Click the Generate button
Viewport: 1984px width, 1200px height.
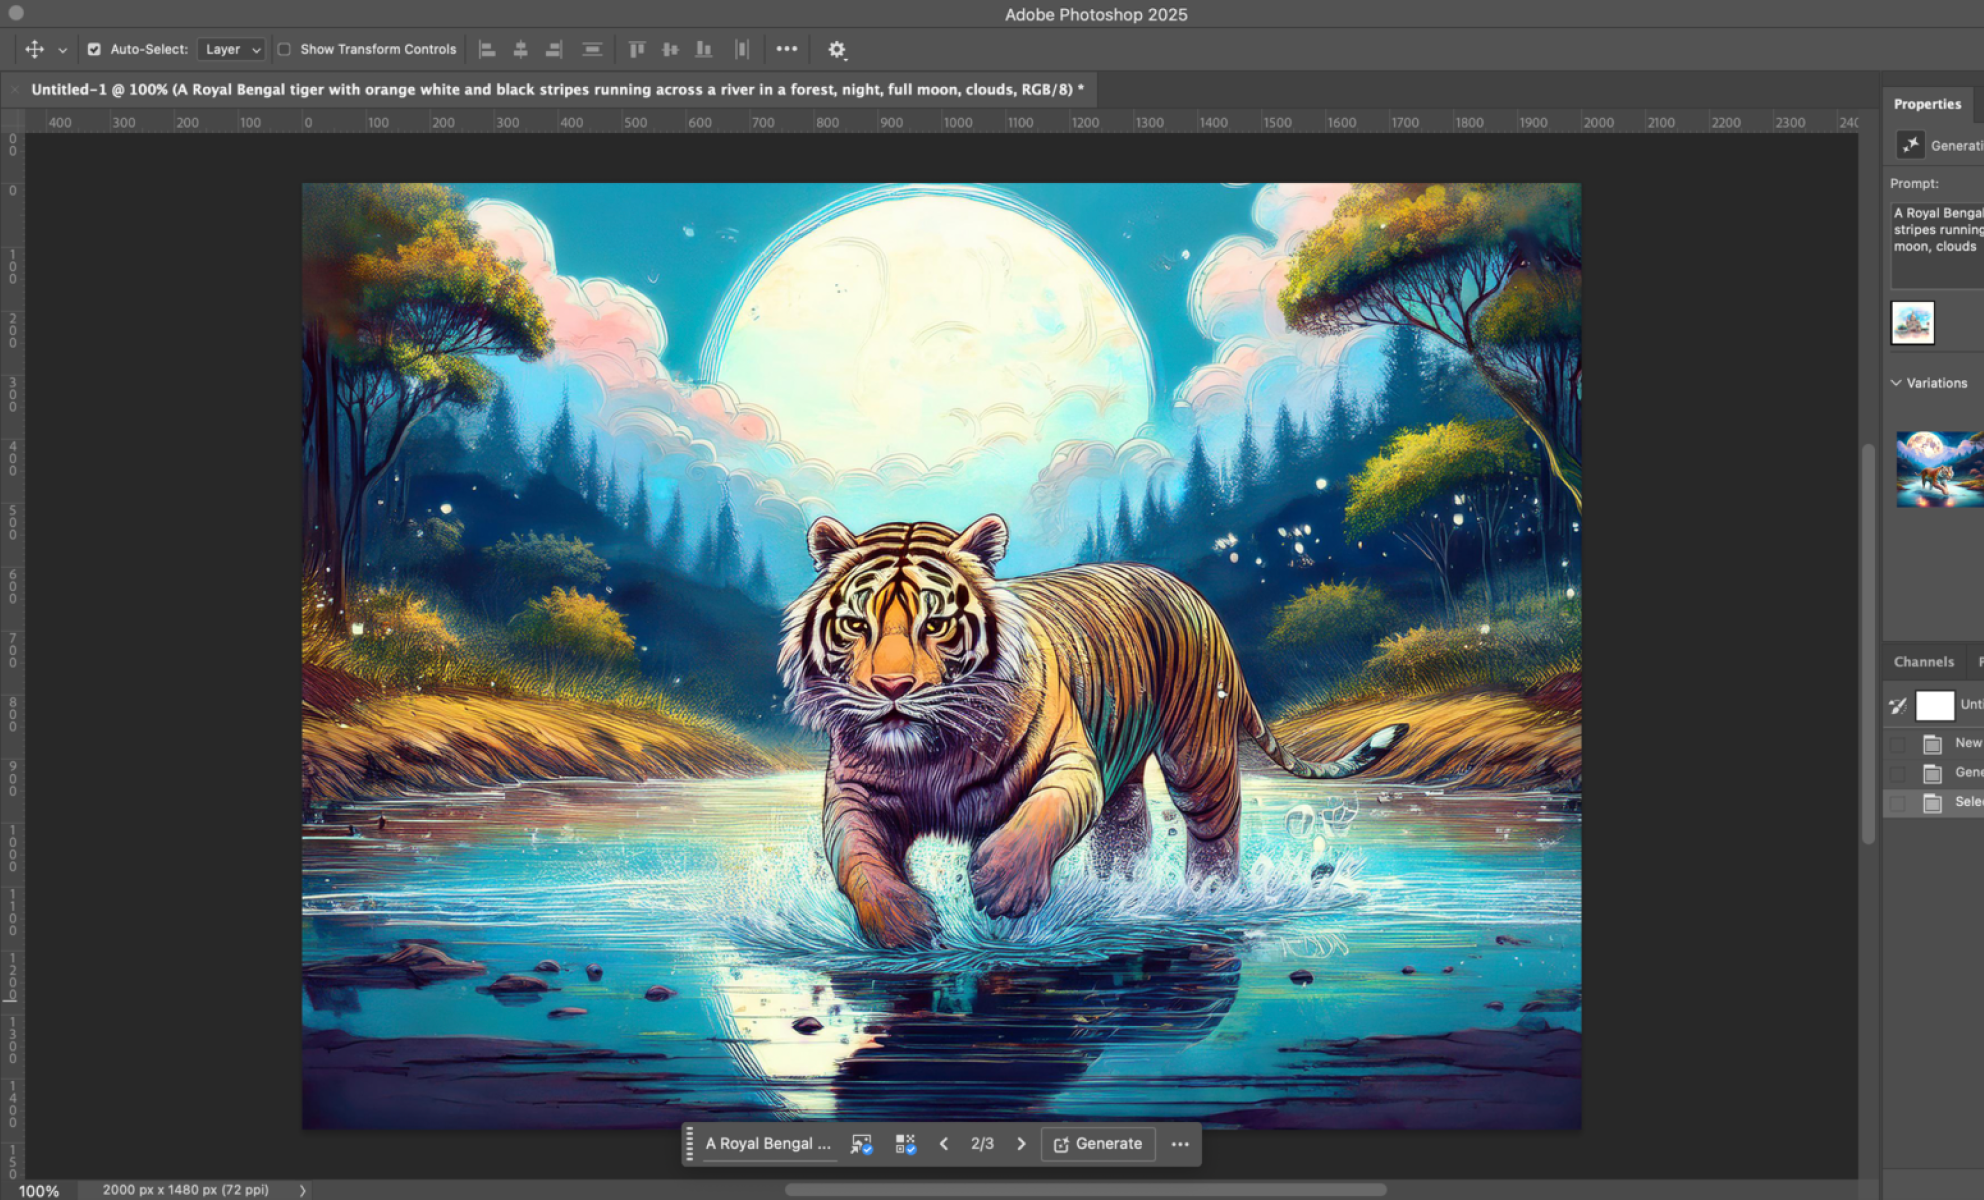click(x=1098, y=1144)
